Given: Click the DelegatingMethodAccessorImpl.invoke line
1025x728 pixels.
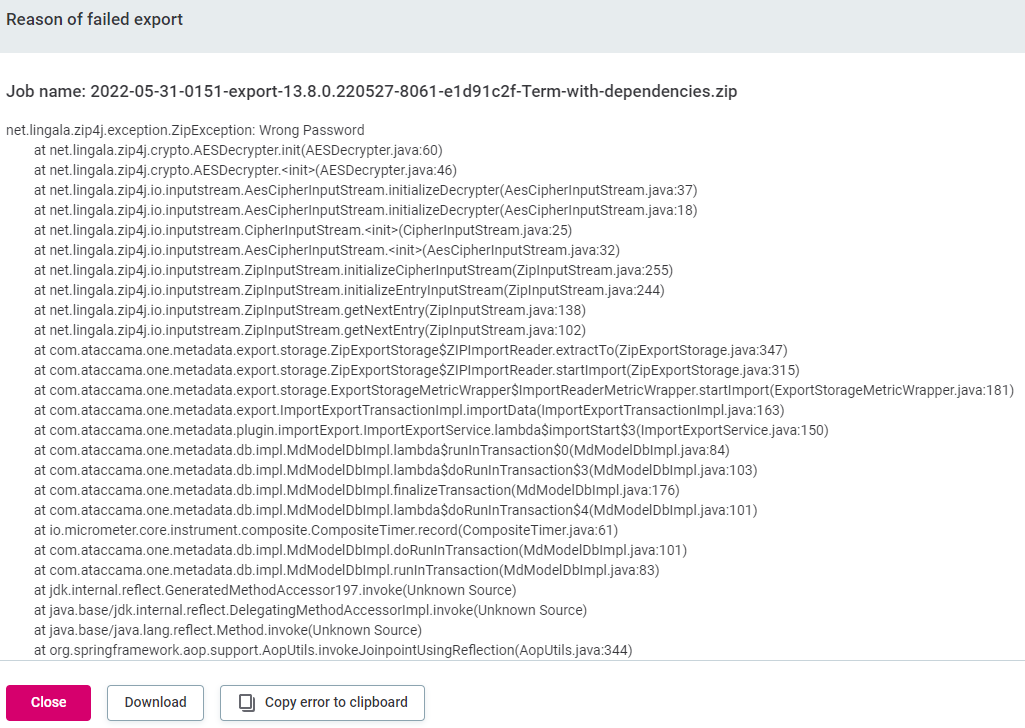Looking at the screenshot, I should click(x=310, y=610).
